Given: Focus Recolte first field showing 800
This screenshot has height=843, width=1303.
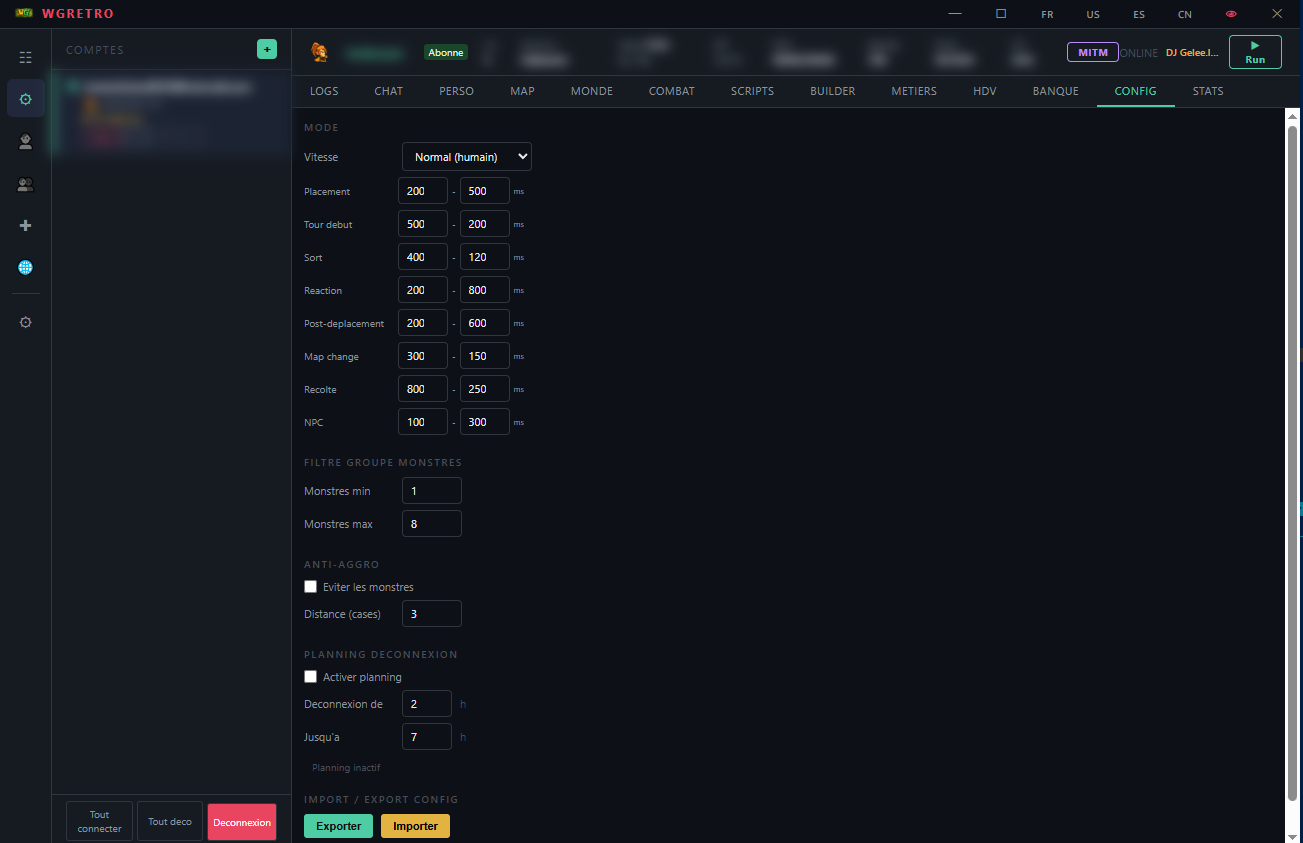Looking at the screenshot, I should click(423, 389).
